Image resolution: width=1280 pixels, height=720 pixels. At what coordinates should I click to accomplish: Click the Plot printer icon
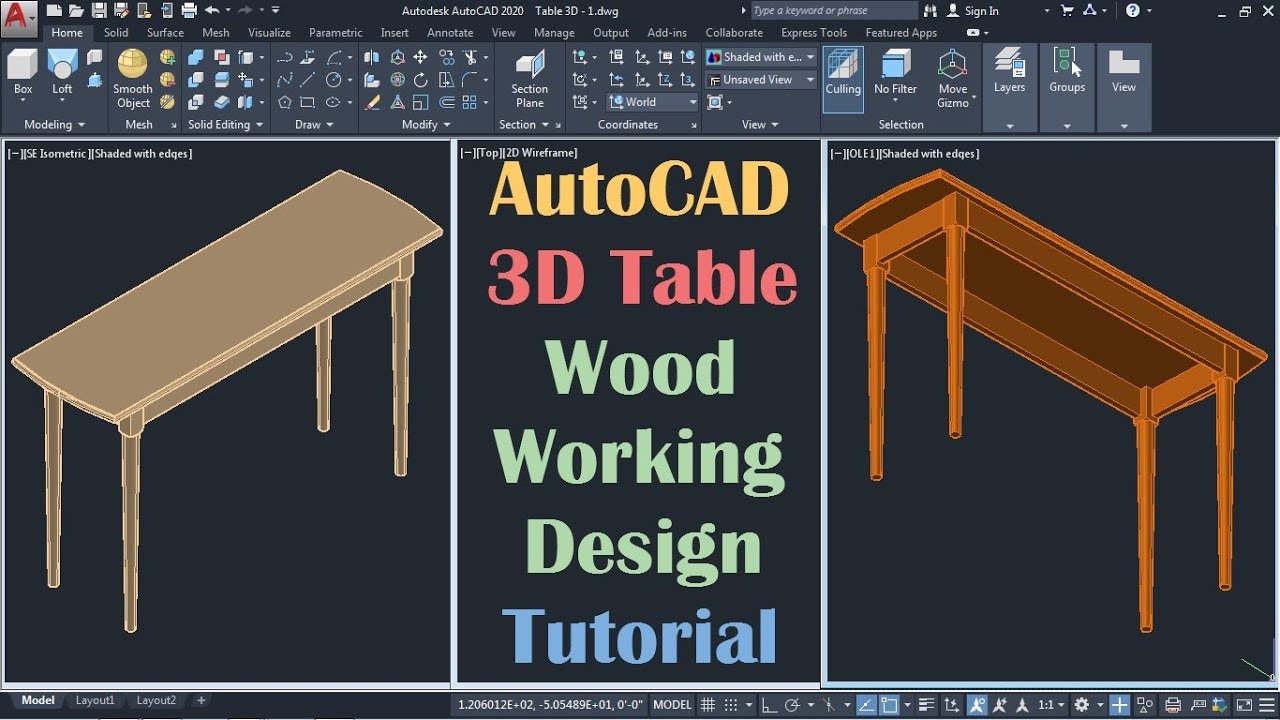(188, 10)
